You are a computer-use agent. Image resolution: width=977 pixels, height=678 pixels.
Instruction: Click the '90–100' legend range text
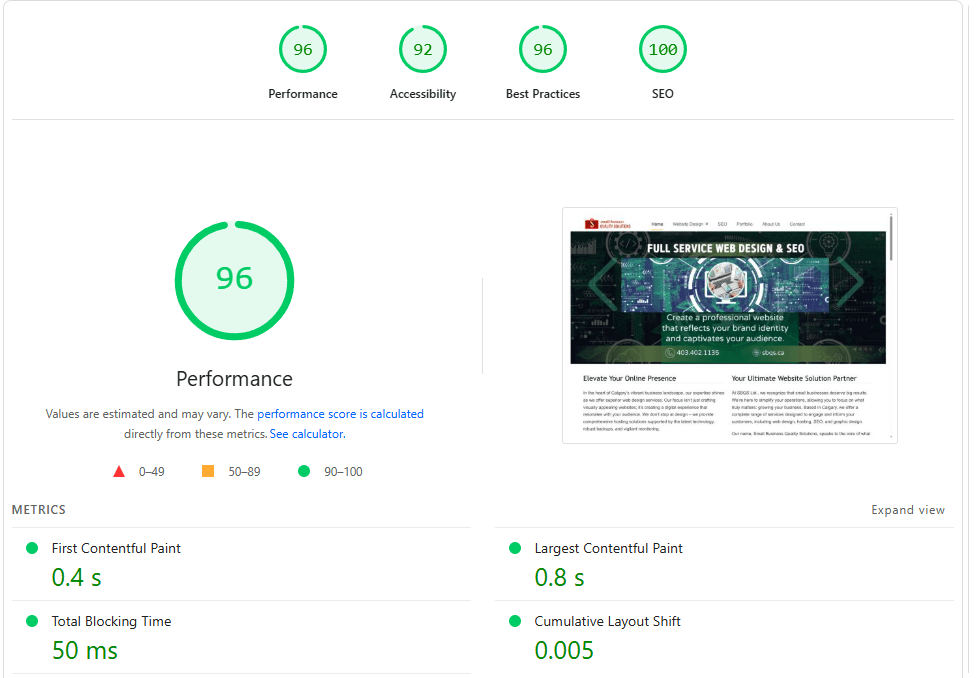[343, 472]
